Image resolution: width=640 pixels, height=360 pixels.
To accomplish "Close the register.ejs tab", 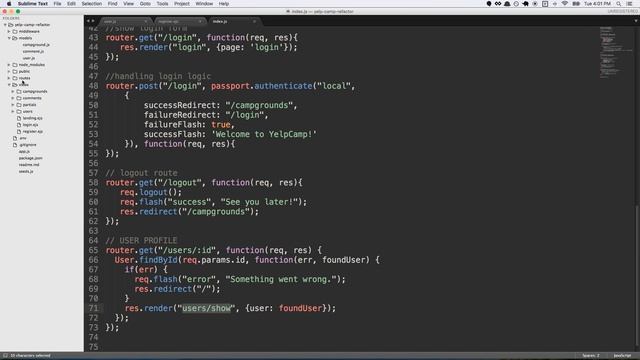I will pyautogui.click(x=200, y=21).
